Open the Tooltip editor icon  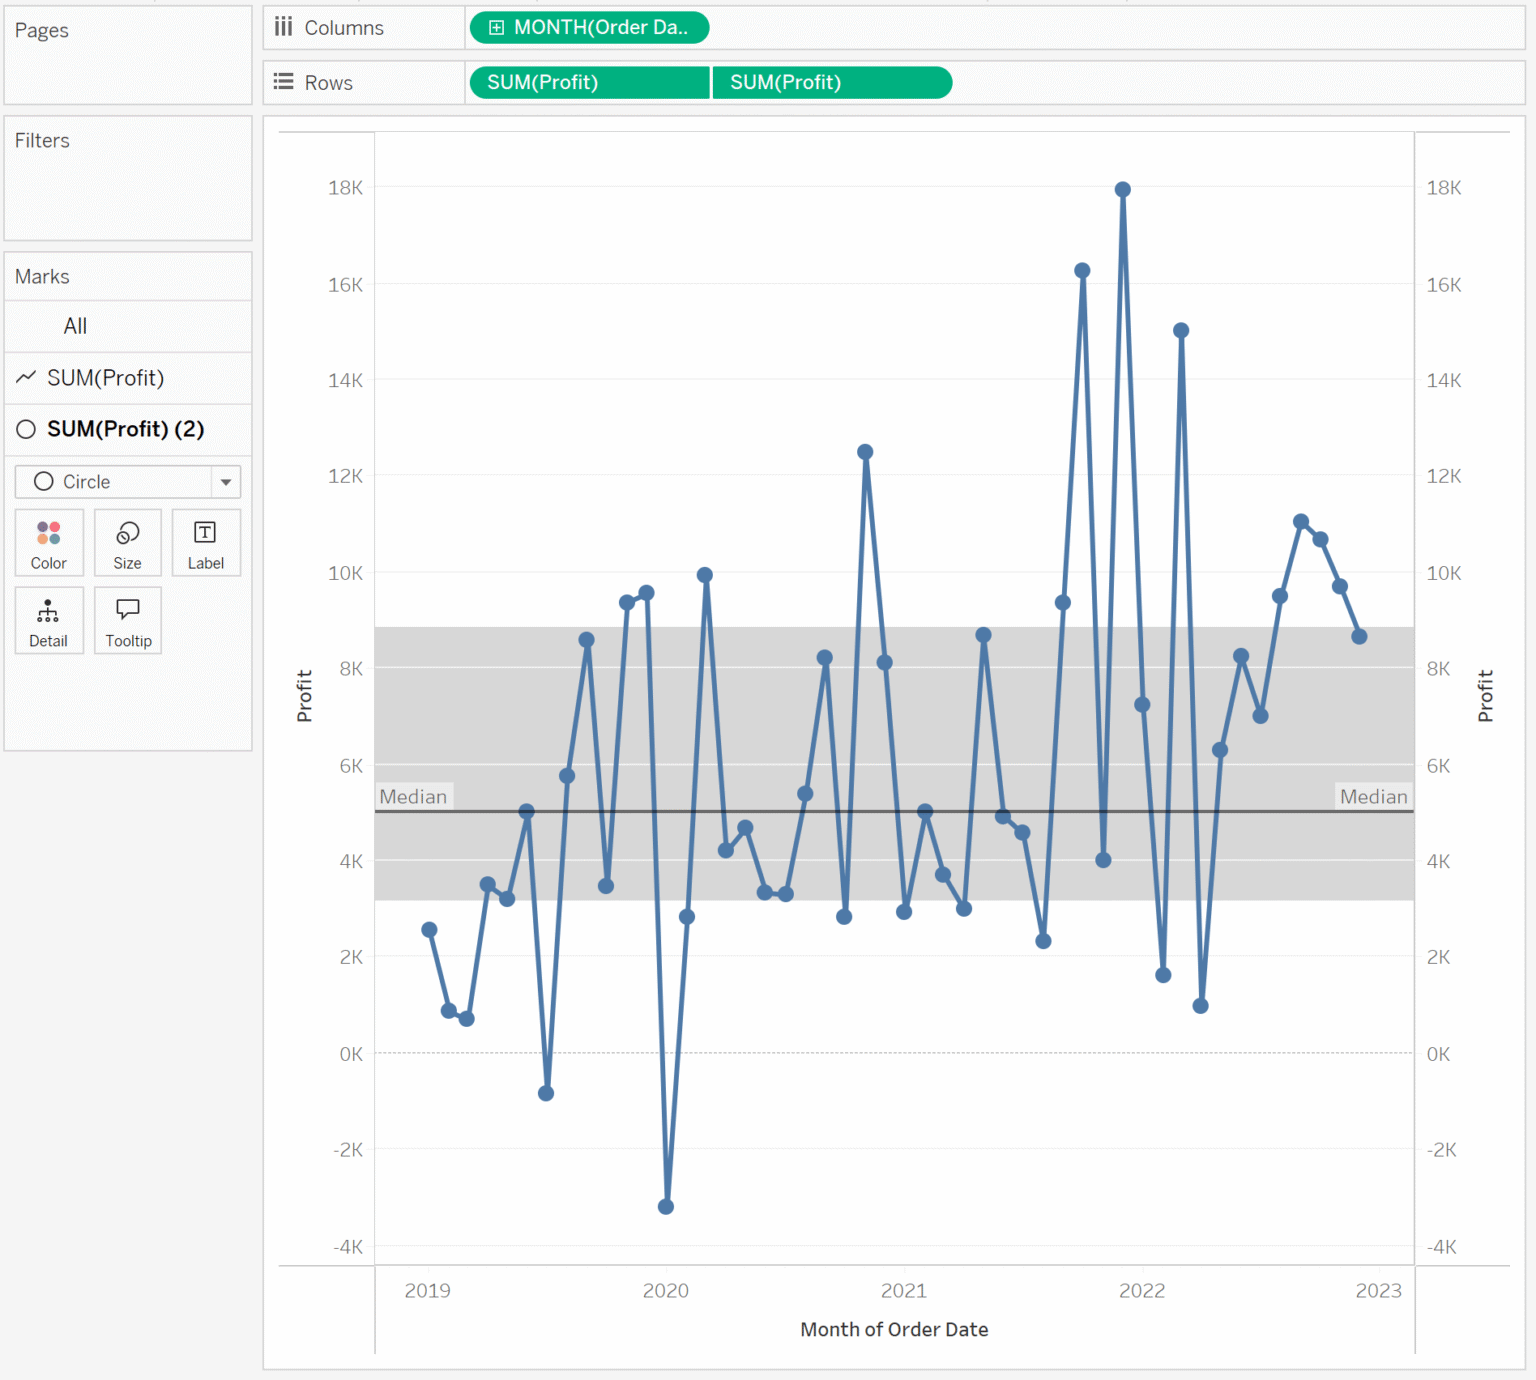click(127, 620)
